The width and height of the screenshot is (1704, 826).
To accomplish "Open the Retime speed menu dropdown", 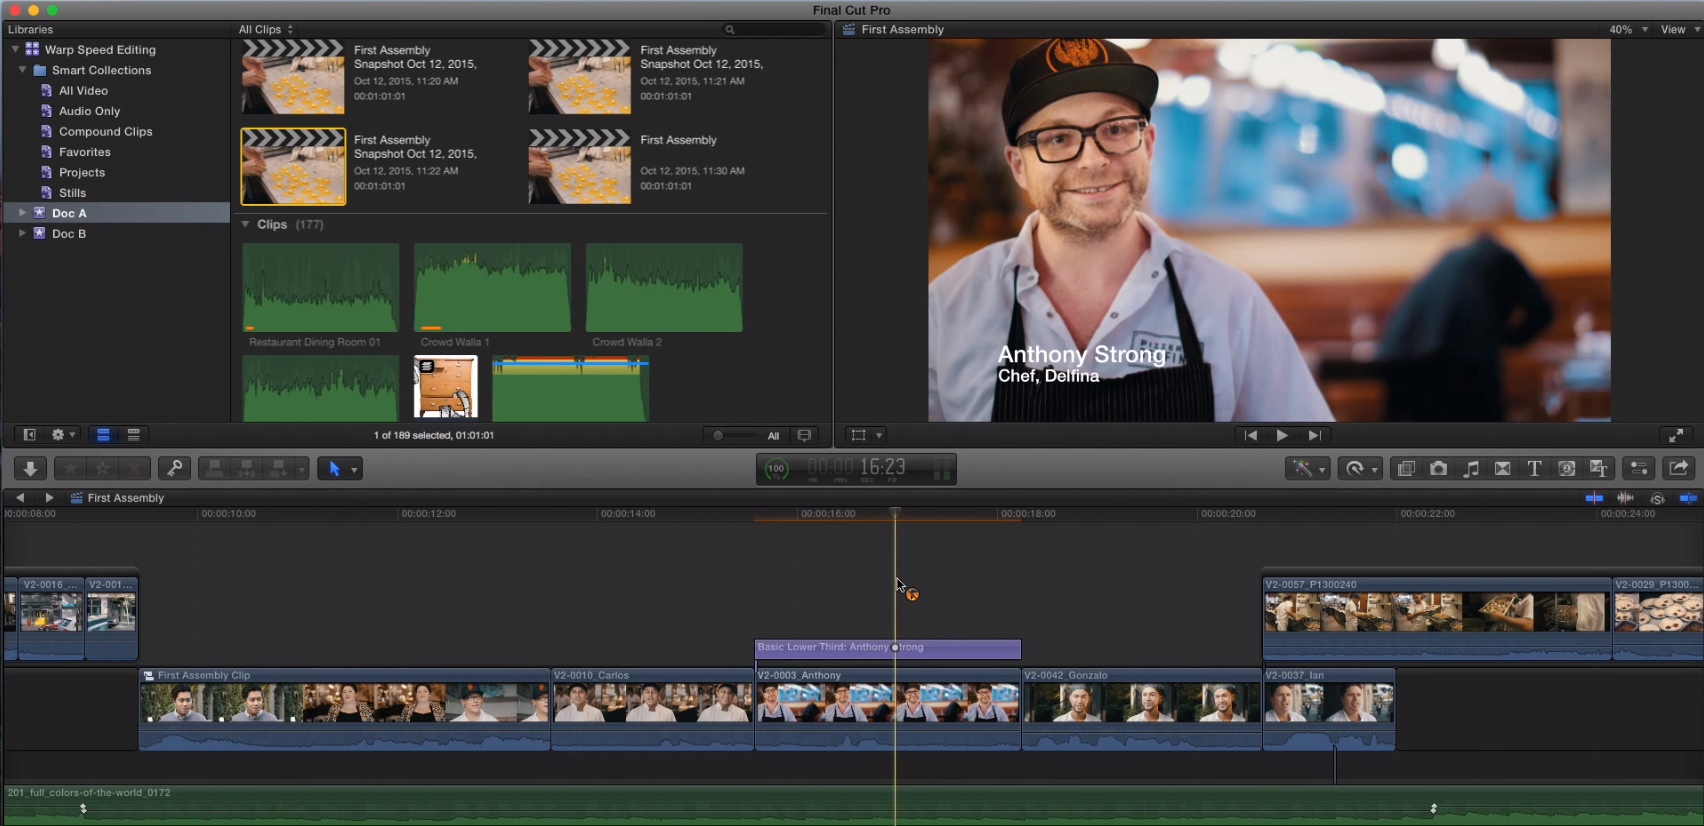I will pyautogui.click(x=1374, y=469).
